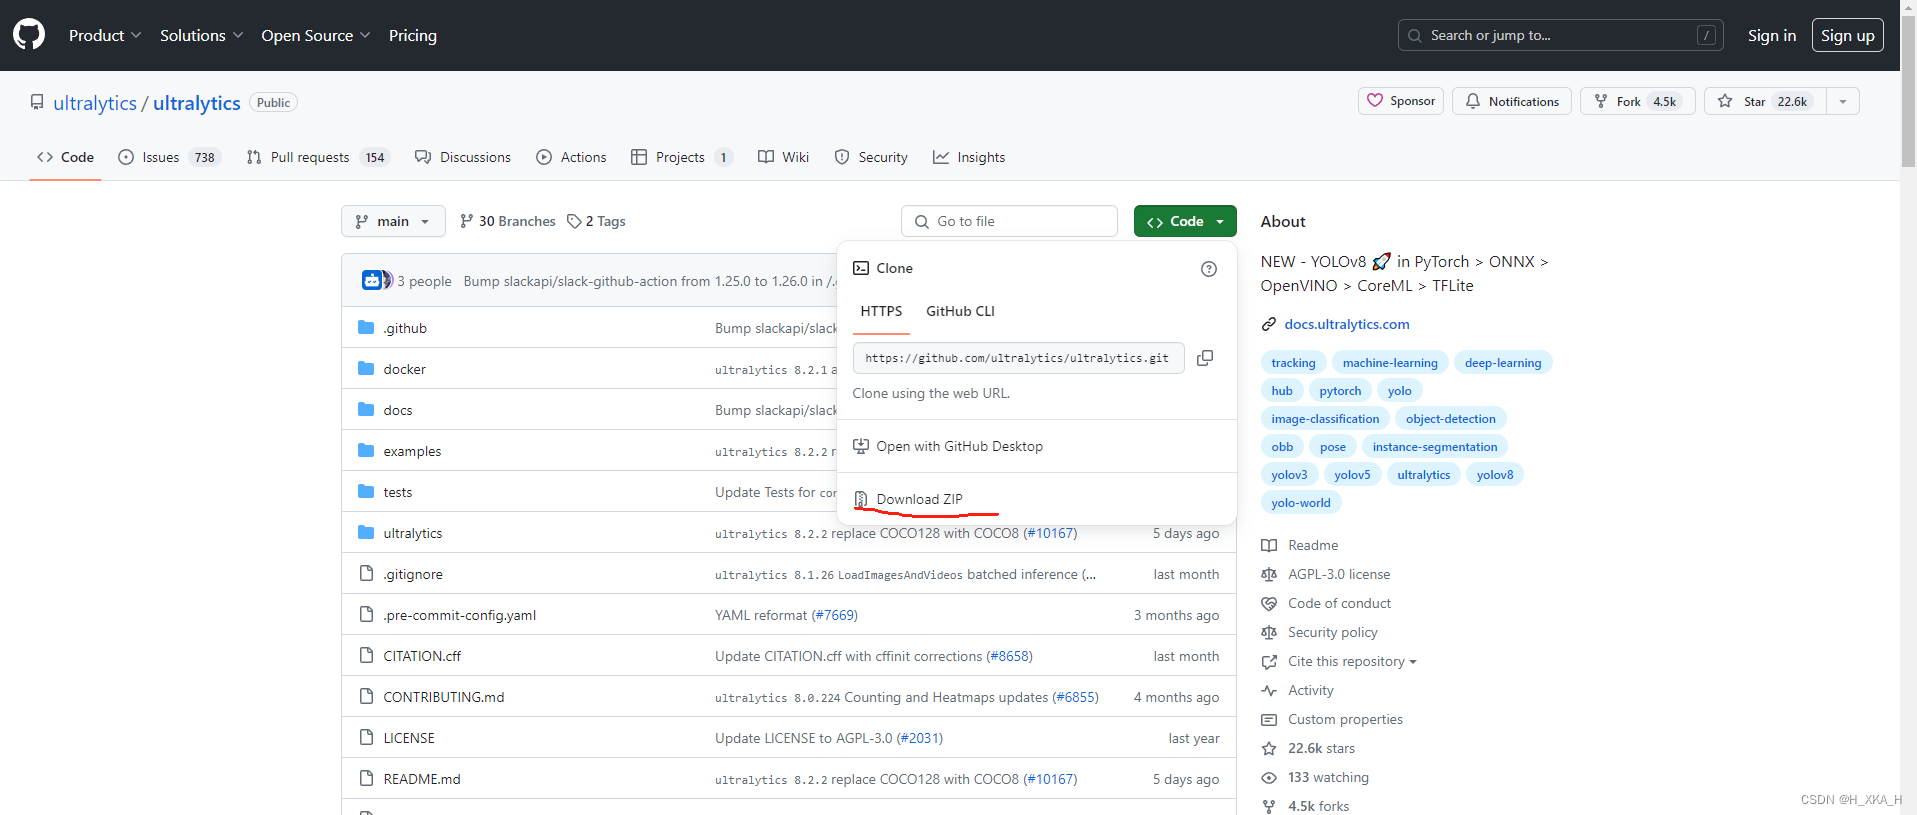This screenshot has width=1917, height=815.
Task: Open the Insights tab
Action: click(x=969, y=157)
